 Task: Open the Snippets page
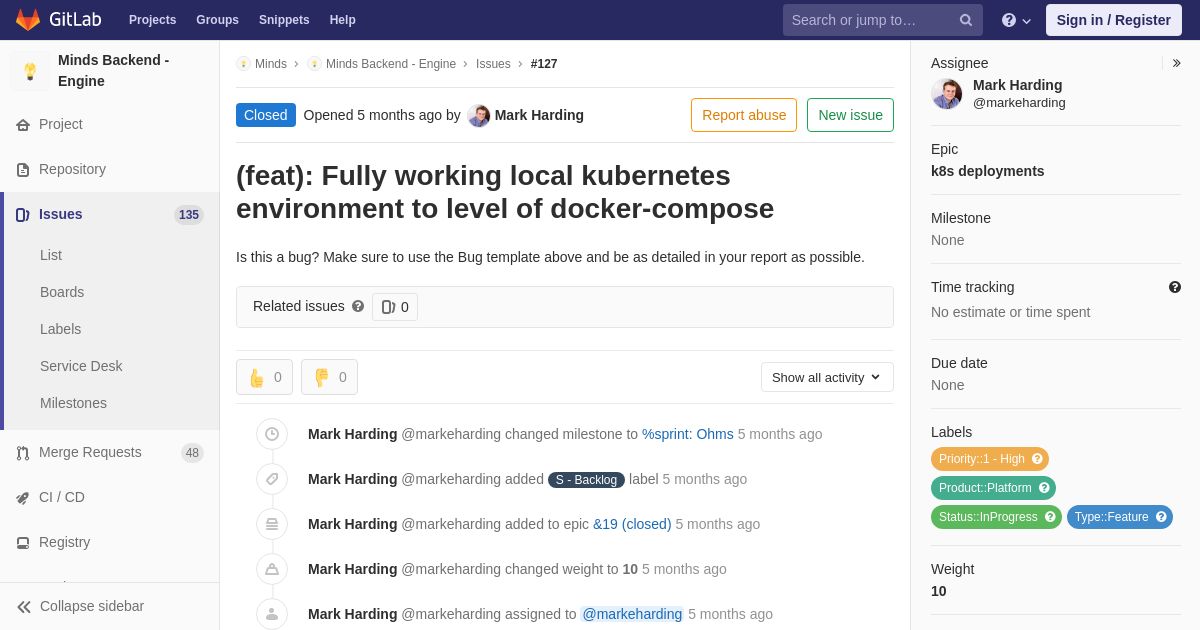pyautogui.click(x=284, y=20)
